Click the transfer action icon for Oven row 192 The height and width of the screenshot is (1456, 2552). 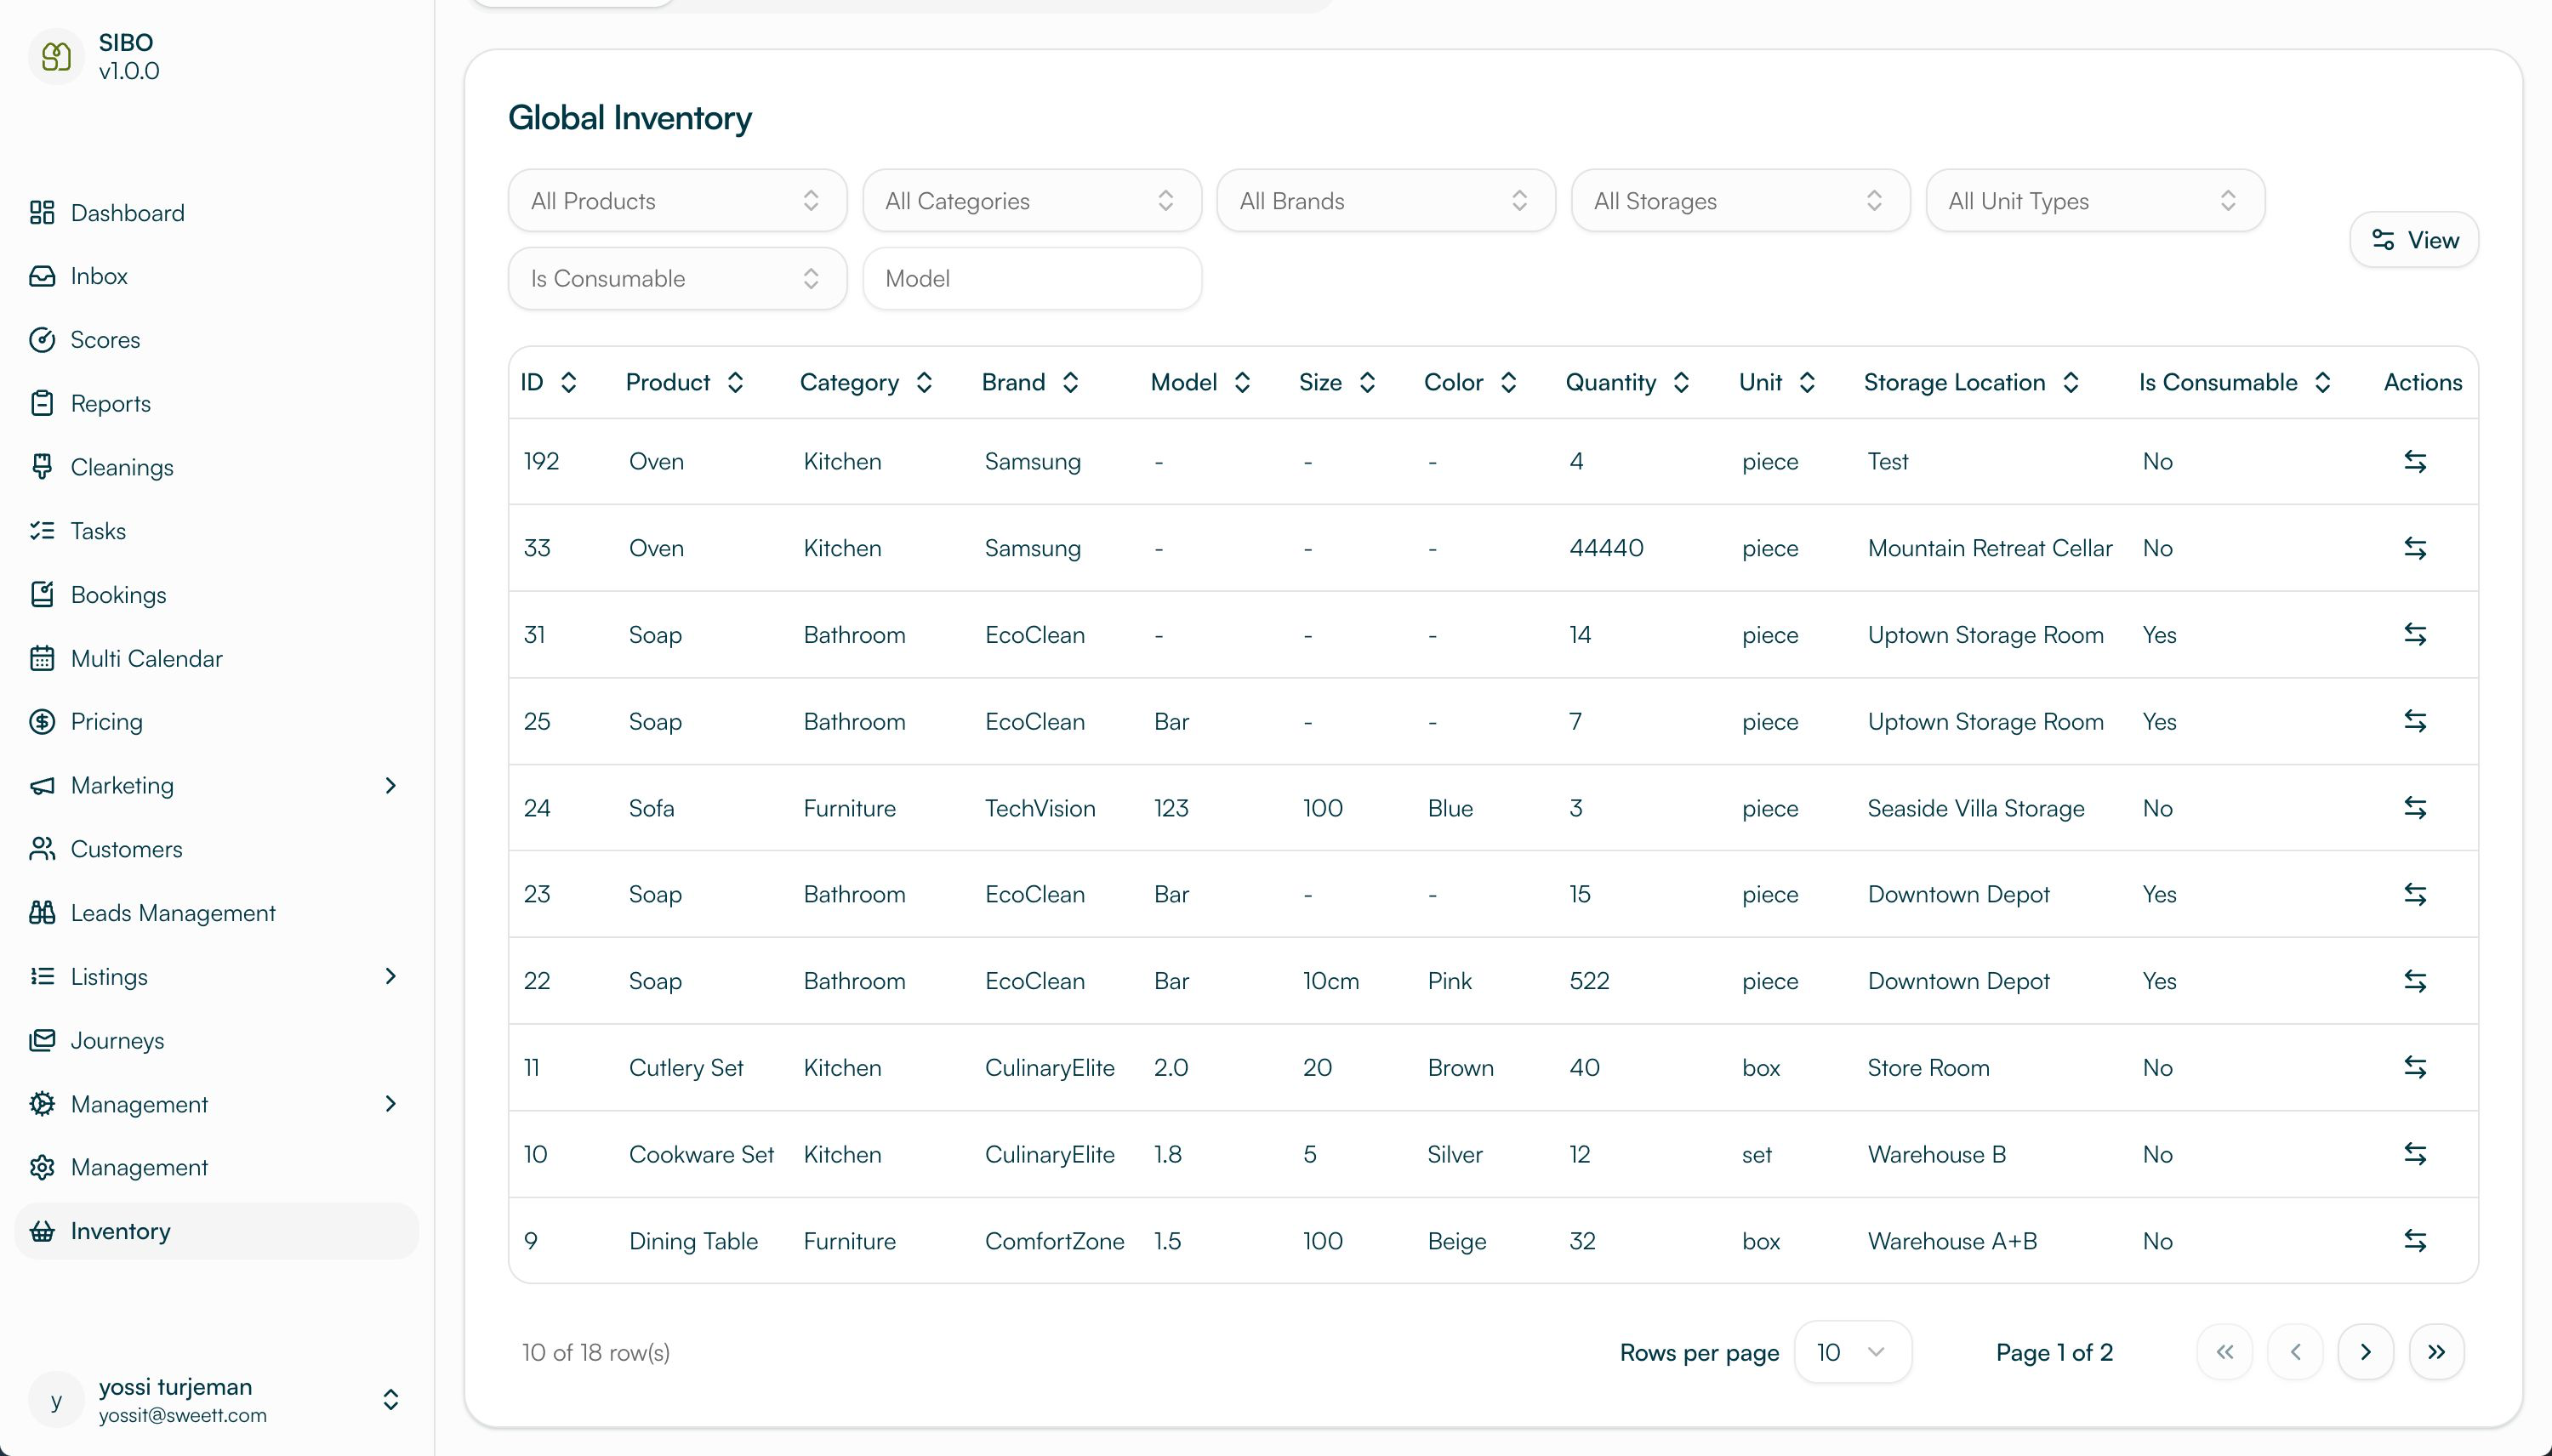2417,461
